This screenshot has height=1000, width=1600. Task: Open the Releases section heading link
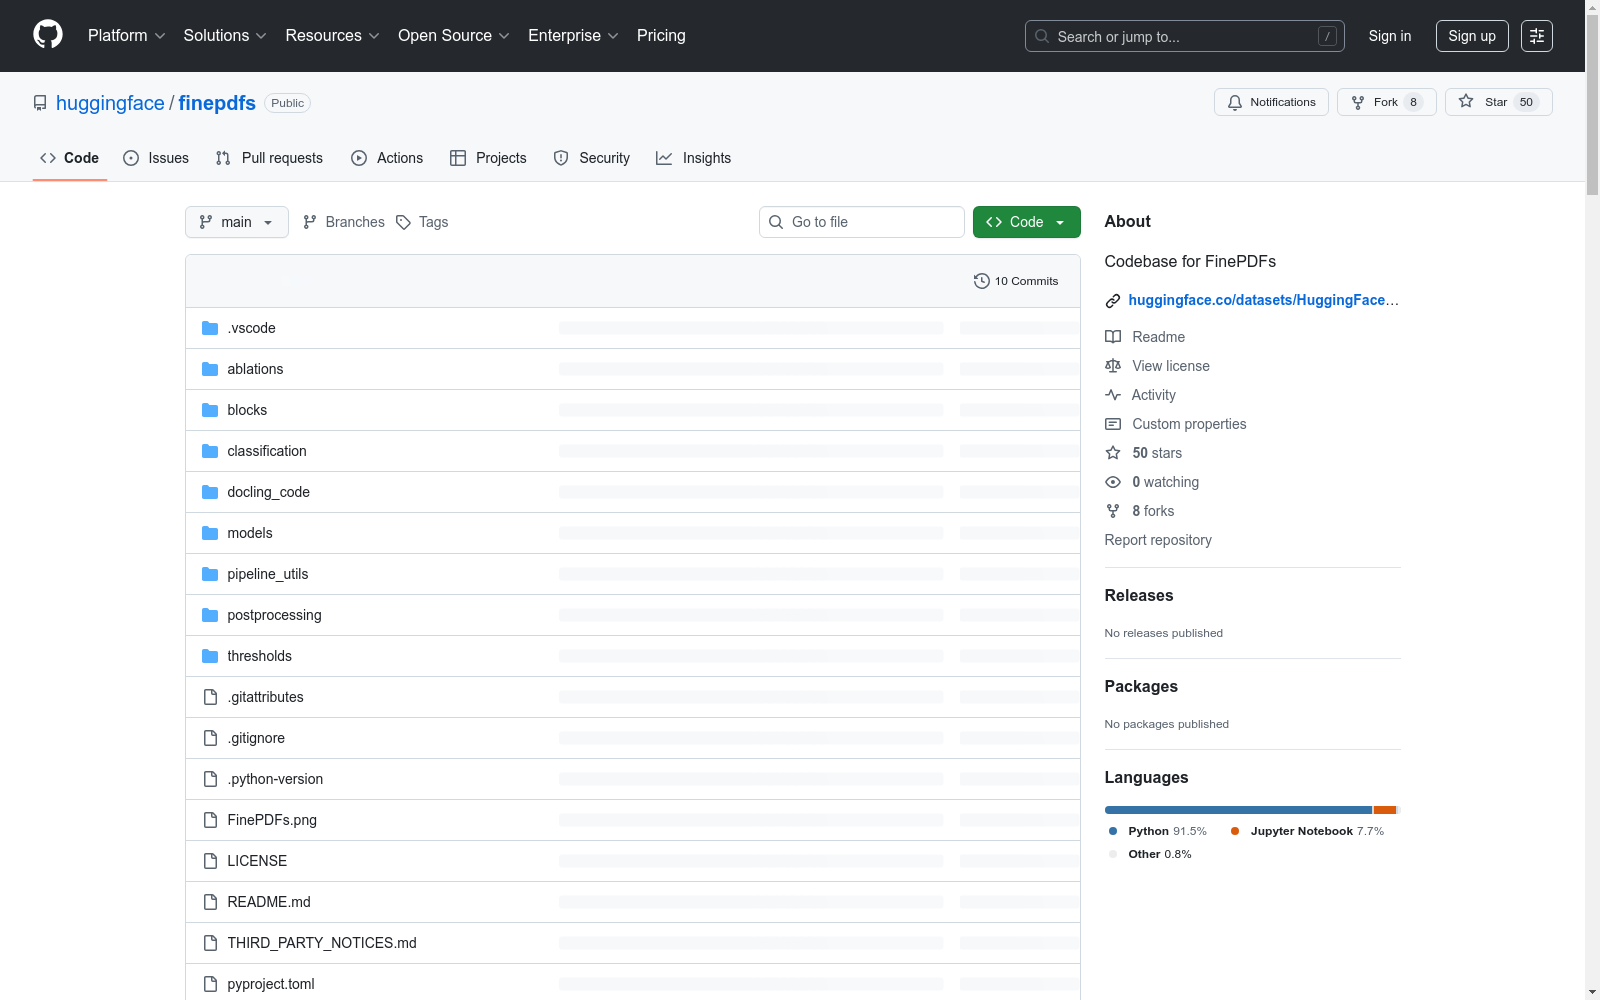coord(1139,595)
